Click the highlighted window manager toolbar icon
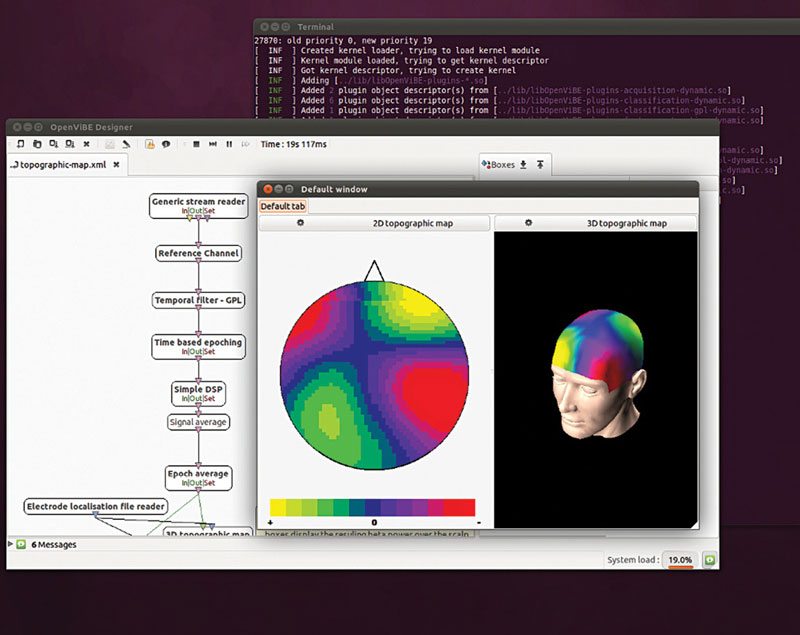The height and width of the screenshot is (635, 800). click(150, 144)
